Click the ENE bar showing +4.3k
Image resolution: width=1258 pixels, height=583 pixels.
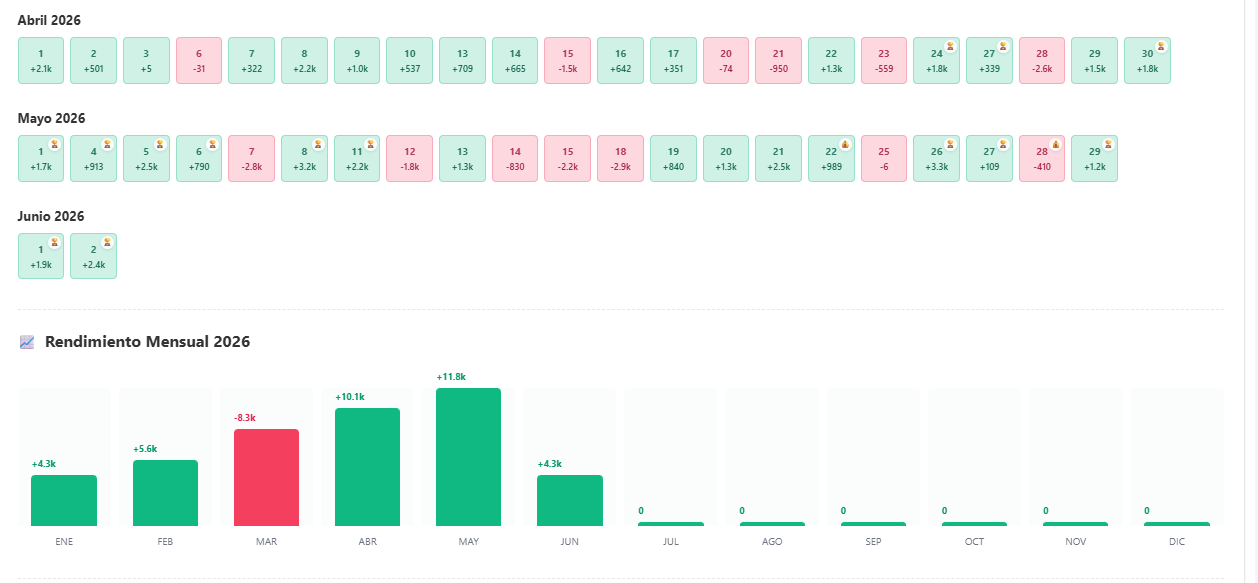point(64,500)
